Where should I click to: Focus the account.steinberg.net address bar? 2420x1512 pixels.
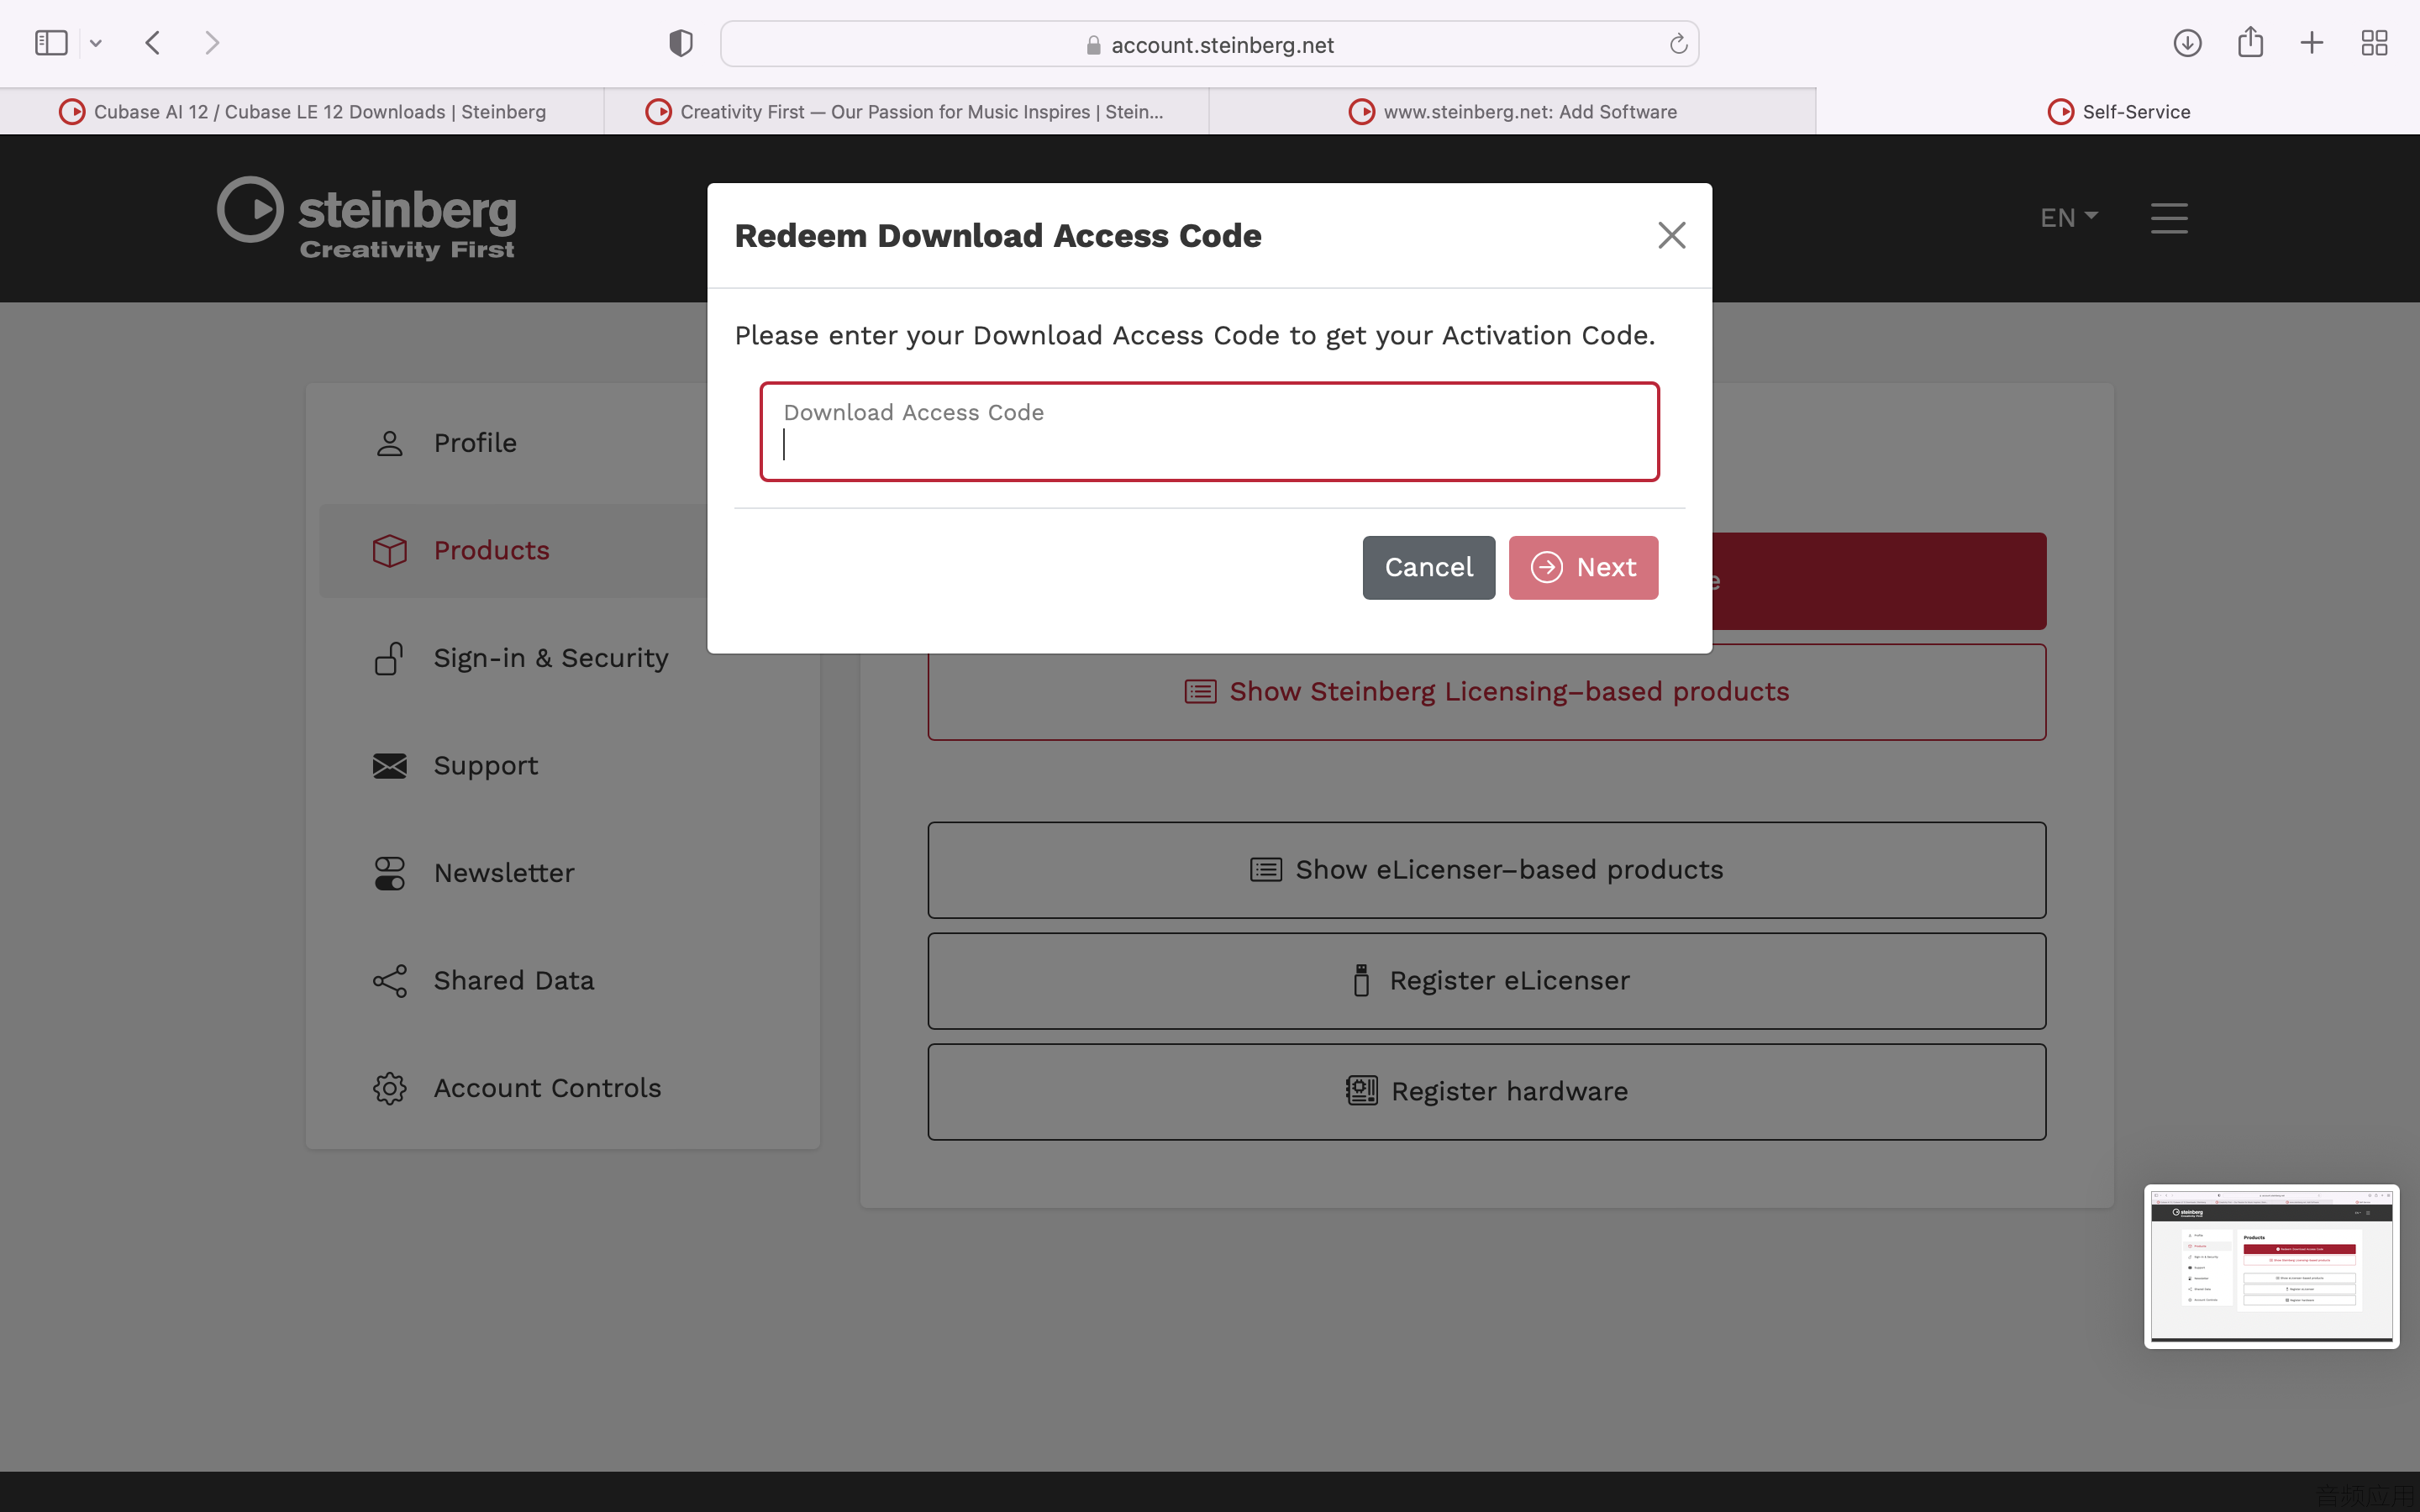click(x=1209, y=44)
